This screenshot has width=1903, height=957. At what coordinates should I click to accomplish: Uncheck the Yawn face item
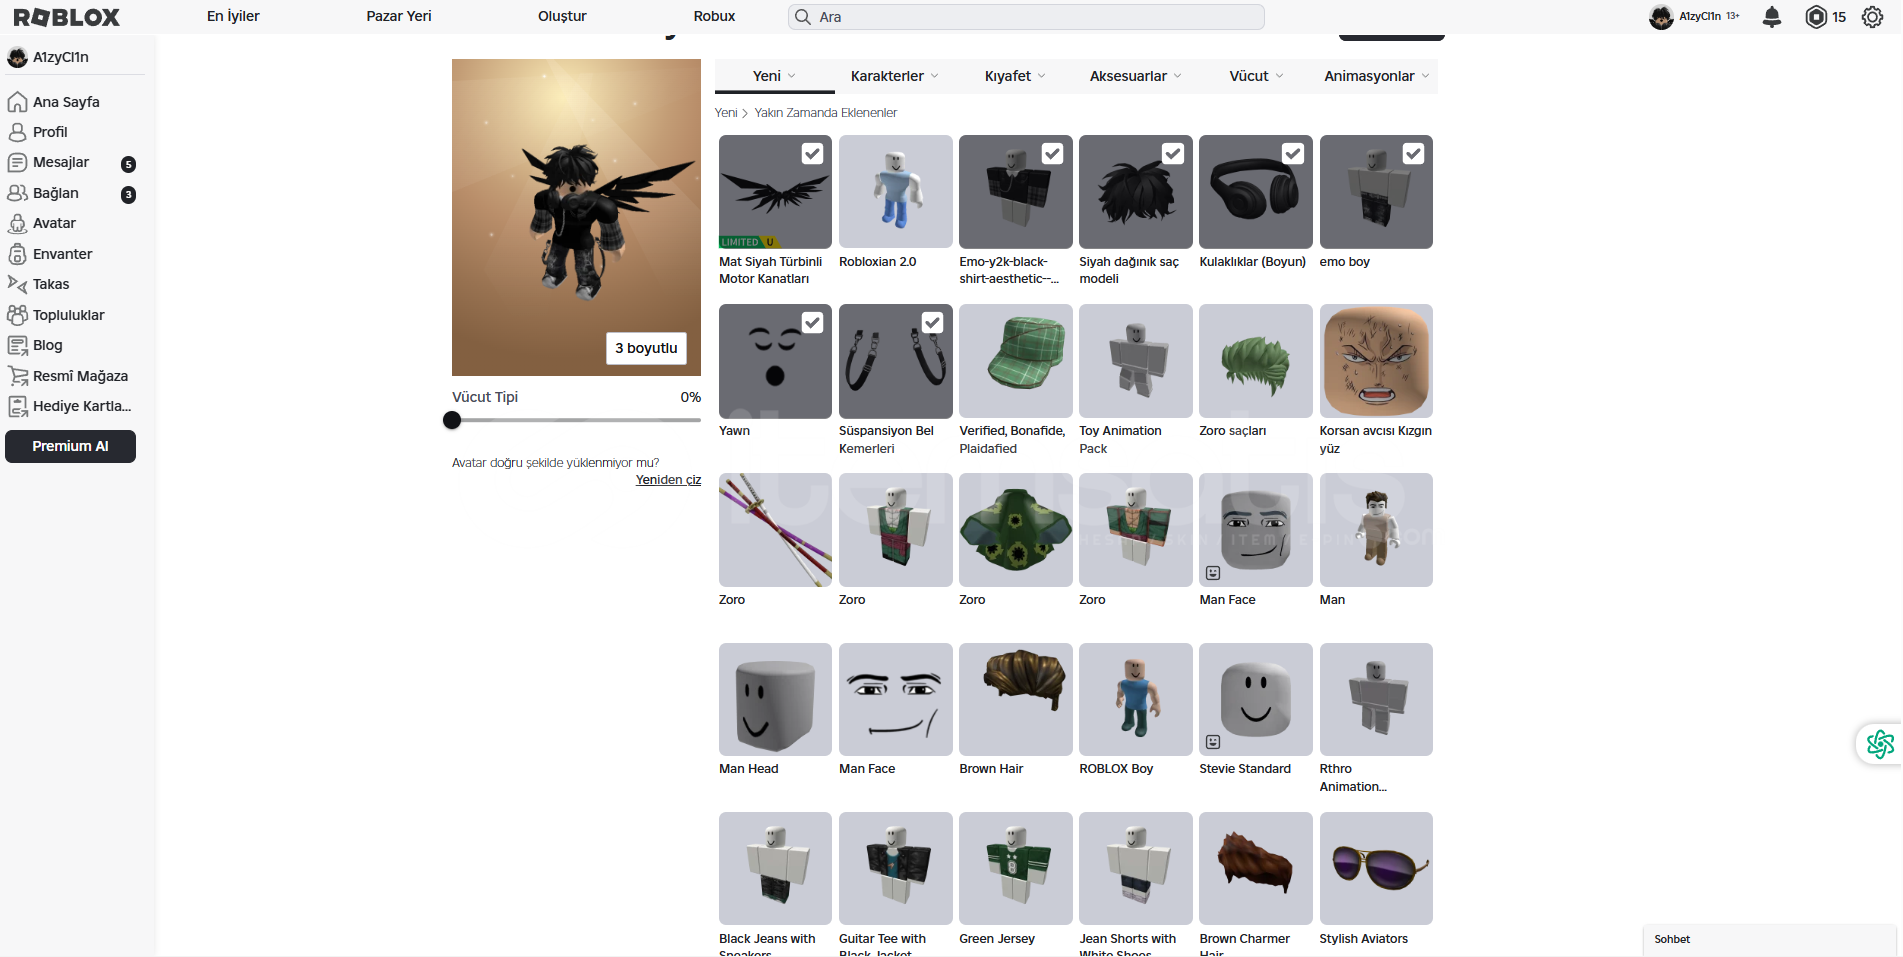point(812,322)
